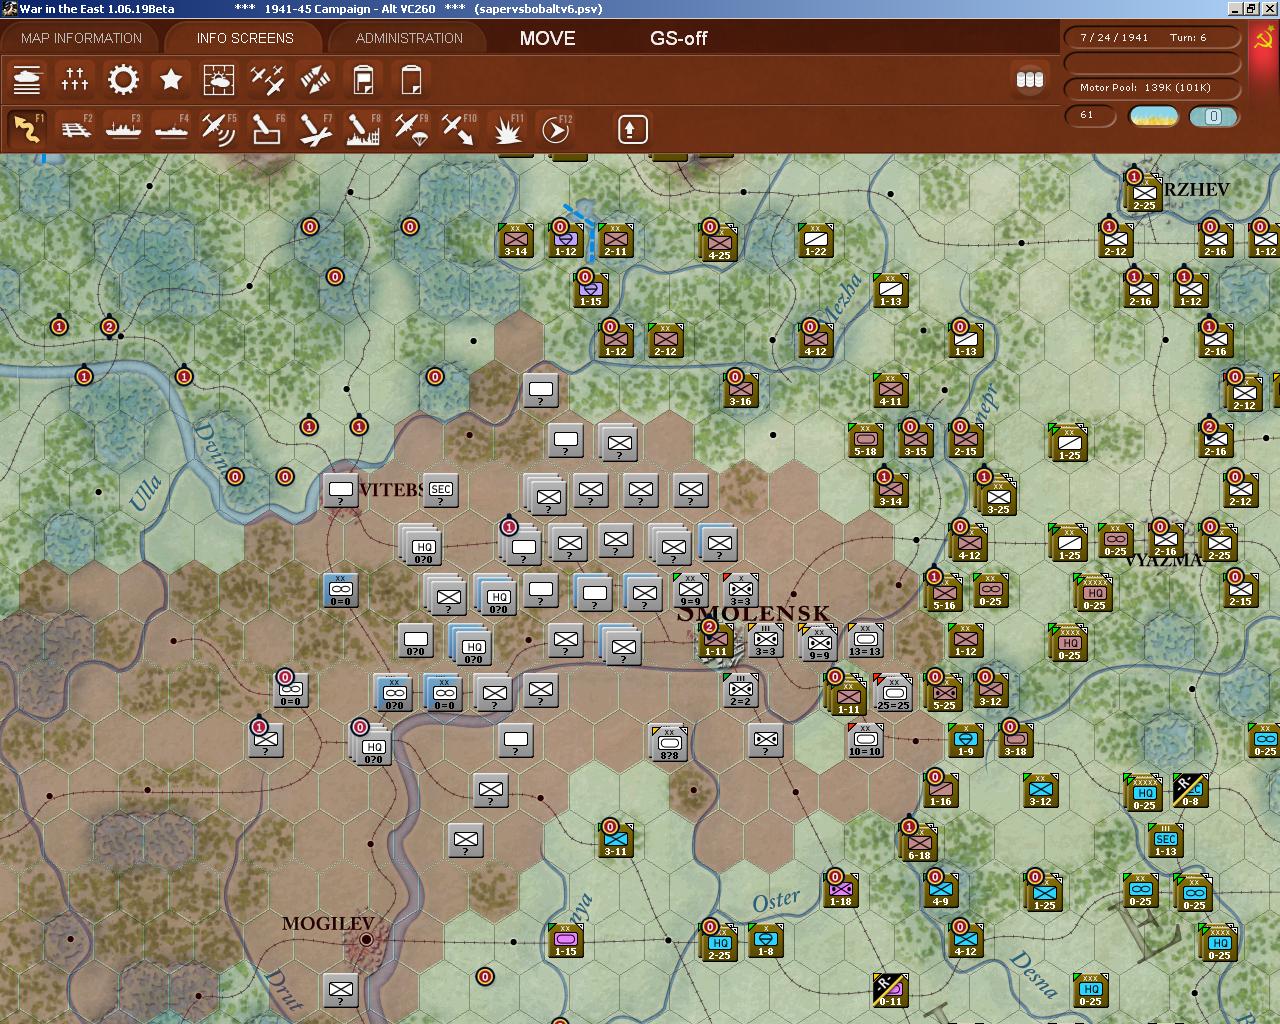Viewport: 1280px width, 1024px height.
Task: Select the German 25=25 stack near Smolensk
Action: click(x=893, y=692)
